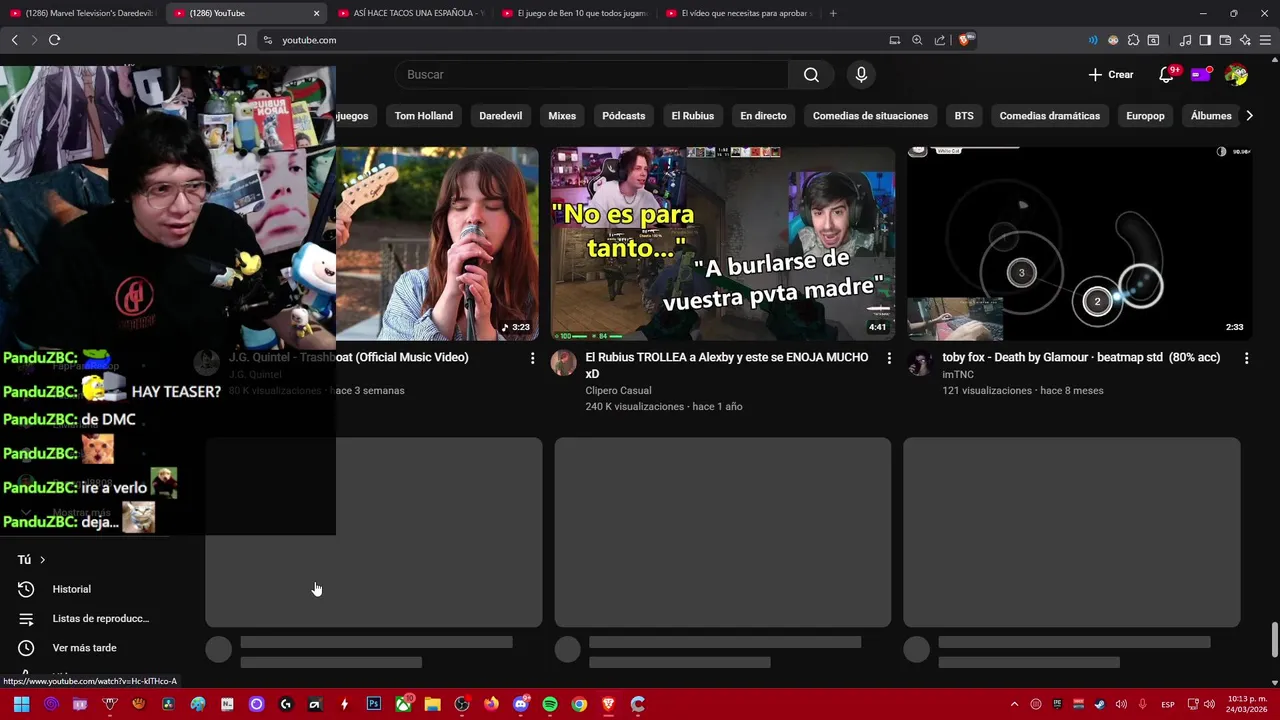Image resolution: width=1280 pixels, height=720 pixels.
Task: Open Spotify from the taskbar
Action: click(550, 704)
